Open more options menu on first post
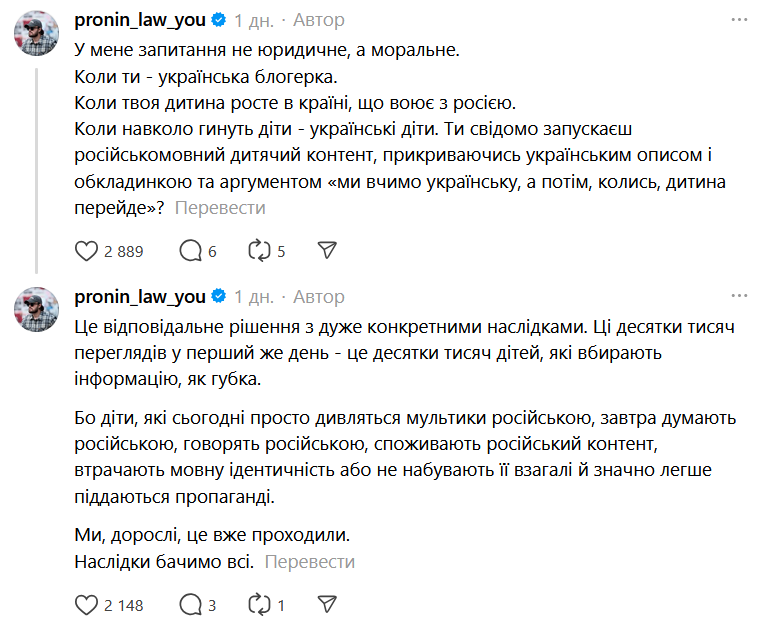The image size is (760, 626). [739, 20]
